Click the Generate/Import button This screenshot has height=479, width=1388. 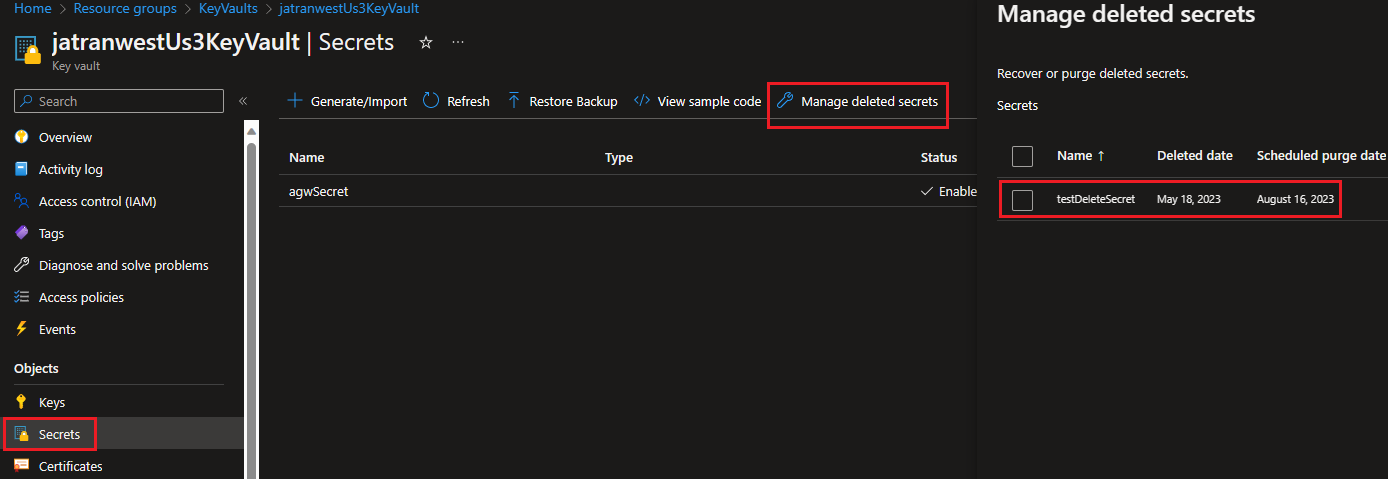pyautogui.click(x=347, y=101)
